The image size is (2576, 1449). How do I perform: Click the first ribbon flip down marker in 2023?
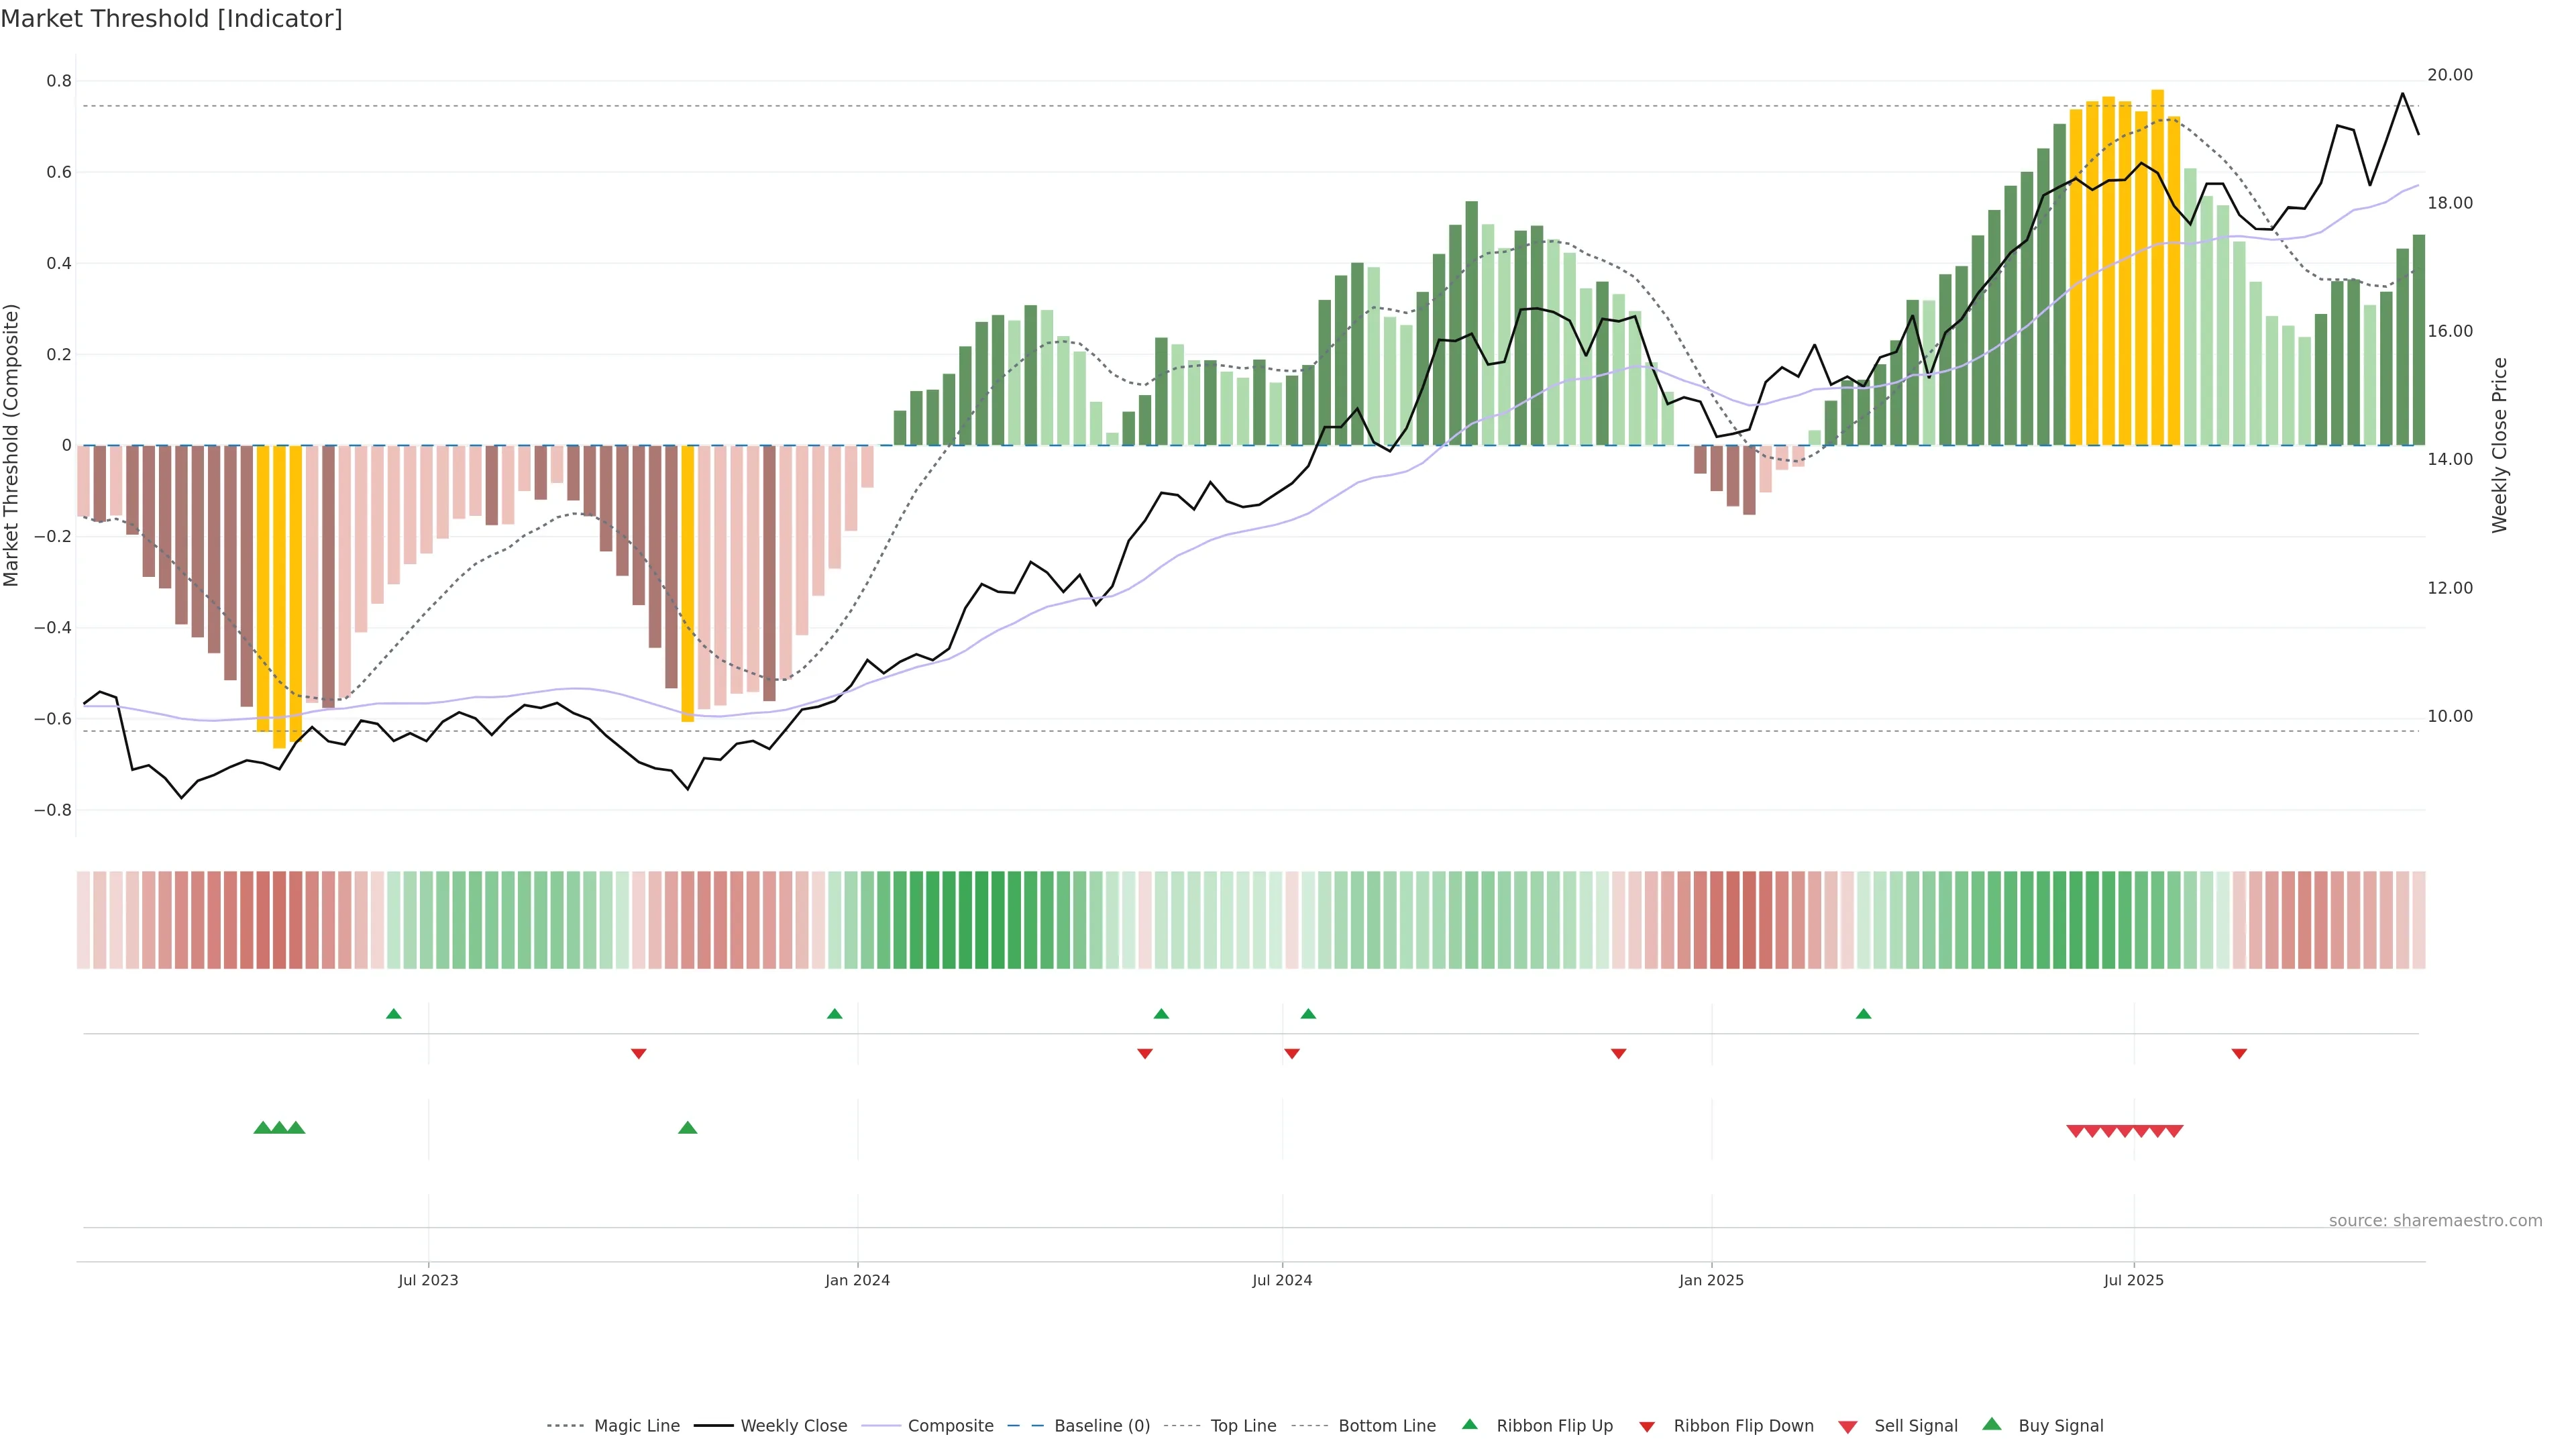(638, 1054)
